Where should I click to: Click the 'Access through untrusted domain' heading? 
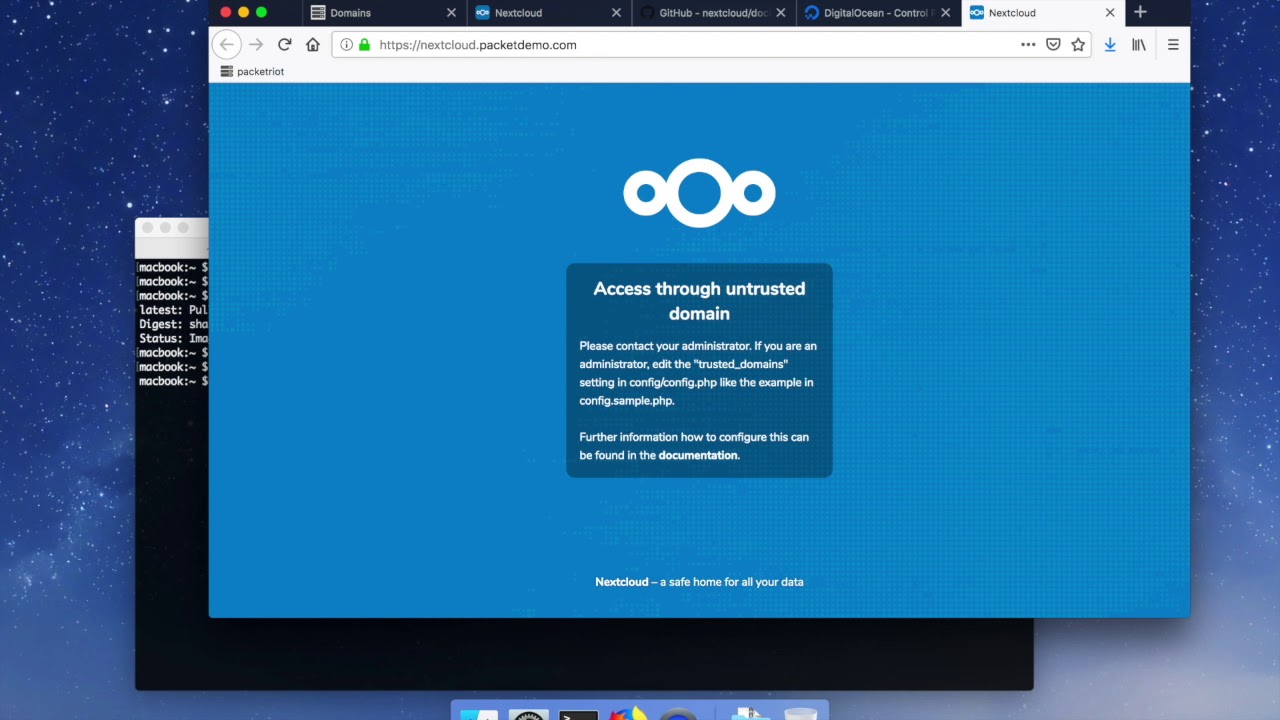pos(699,301)
